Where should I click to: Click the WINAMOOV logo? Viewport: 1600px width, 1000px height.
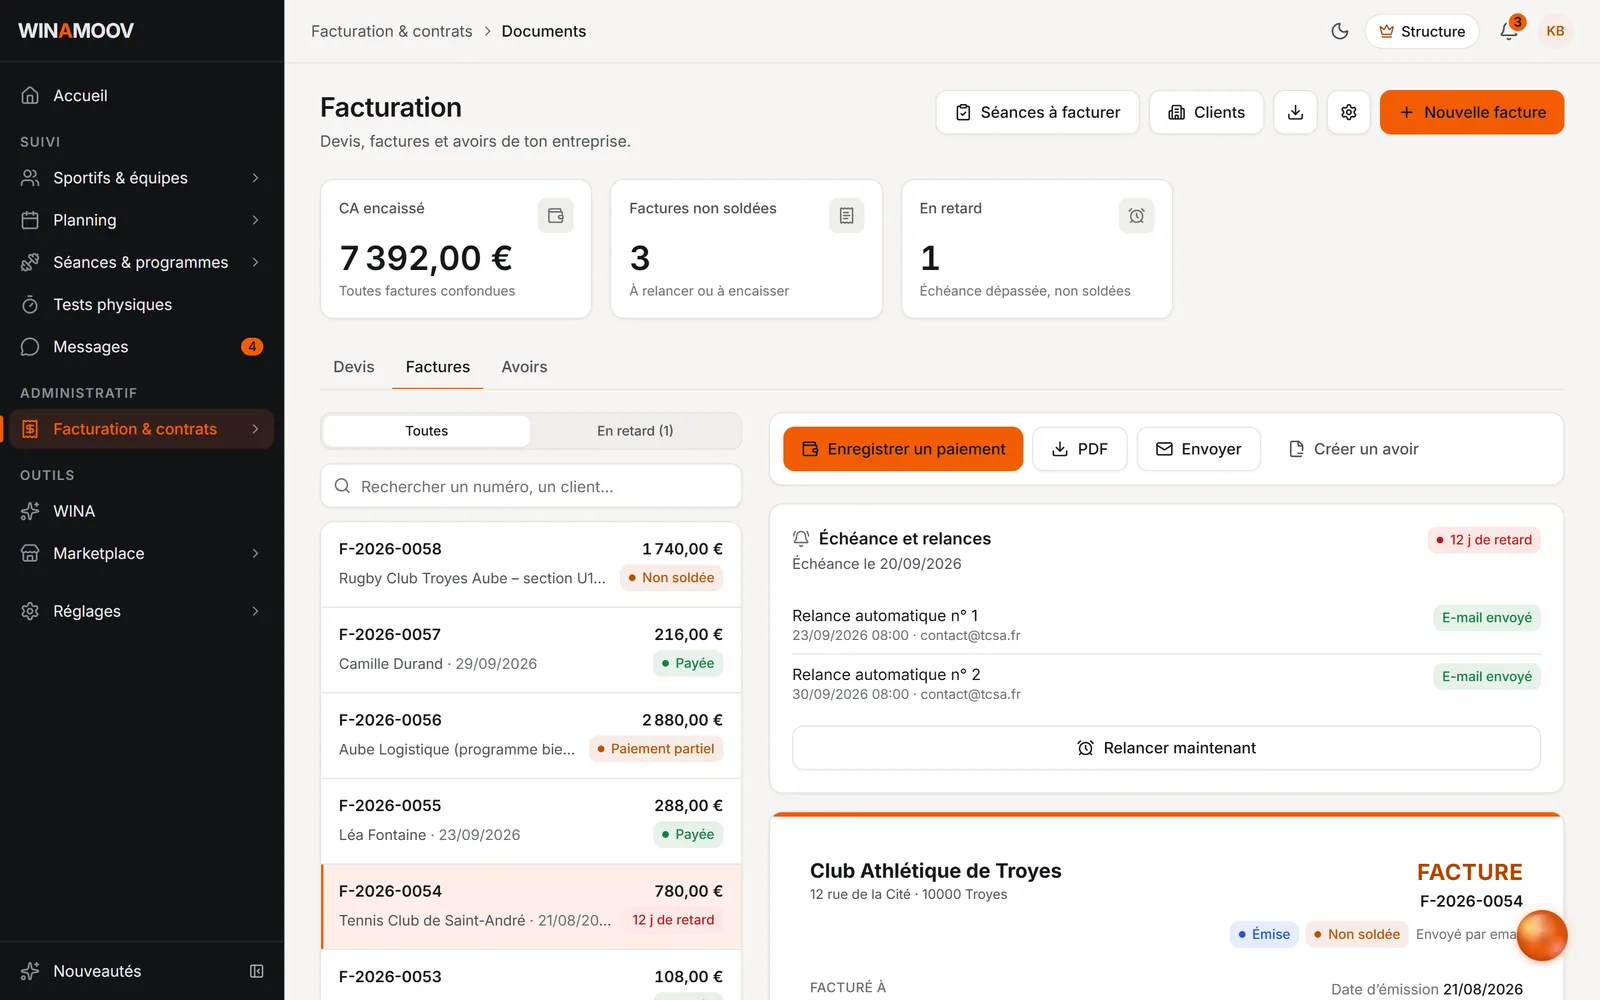click(x=76, y=31)
